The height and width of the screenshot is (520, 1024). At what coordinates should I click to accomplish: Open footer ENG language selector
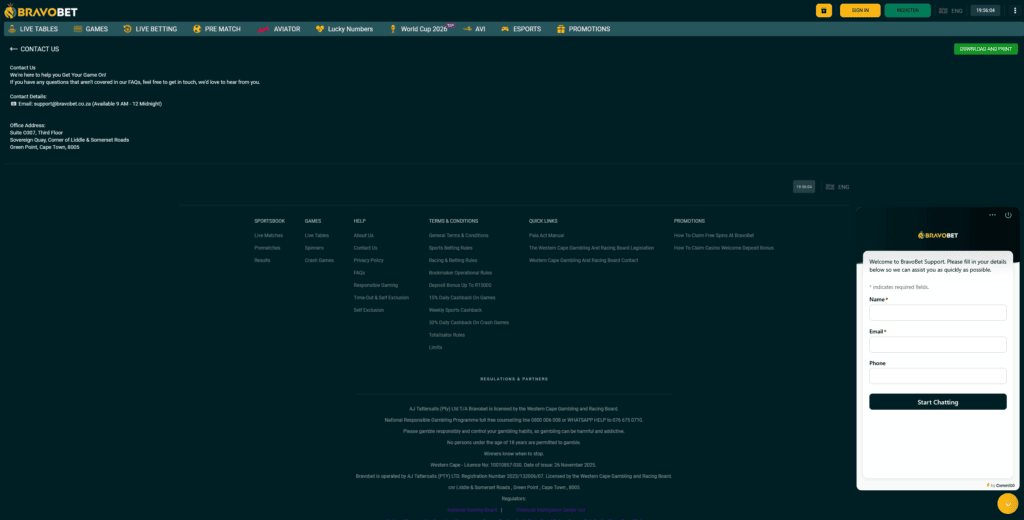837,187
